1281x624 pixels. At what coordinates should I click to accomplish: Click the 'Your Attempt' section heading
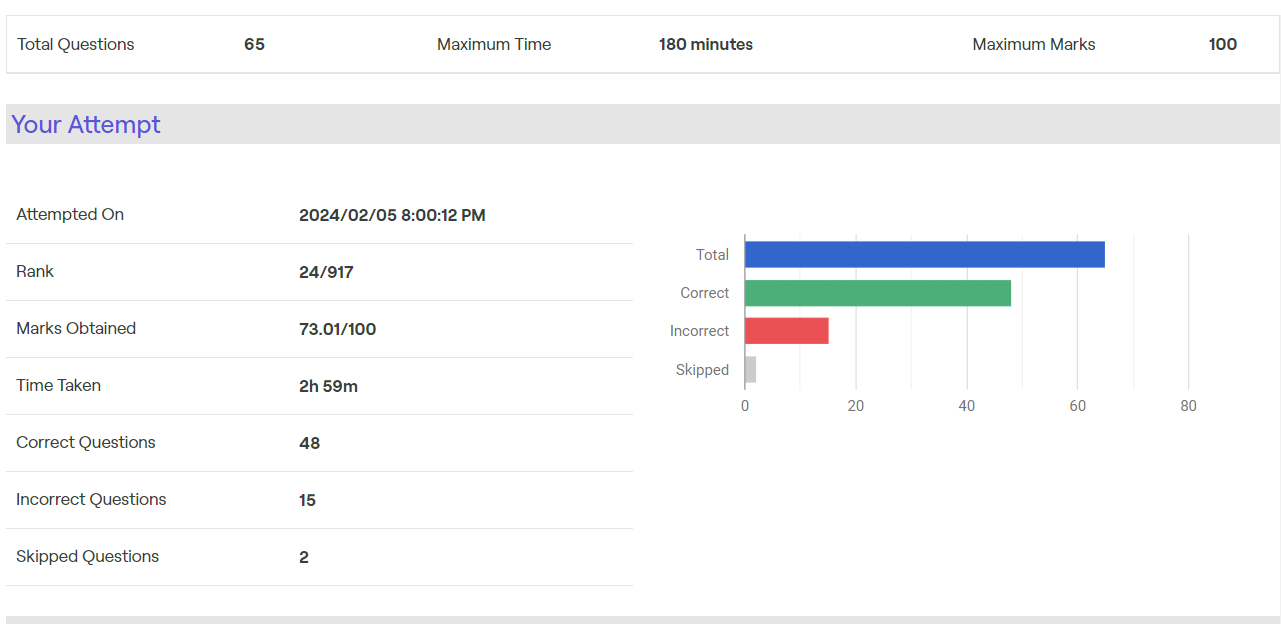(x=86, y=125)
